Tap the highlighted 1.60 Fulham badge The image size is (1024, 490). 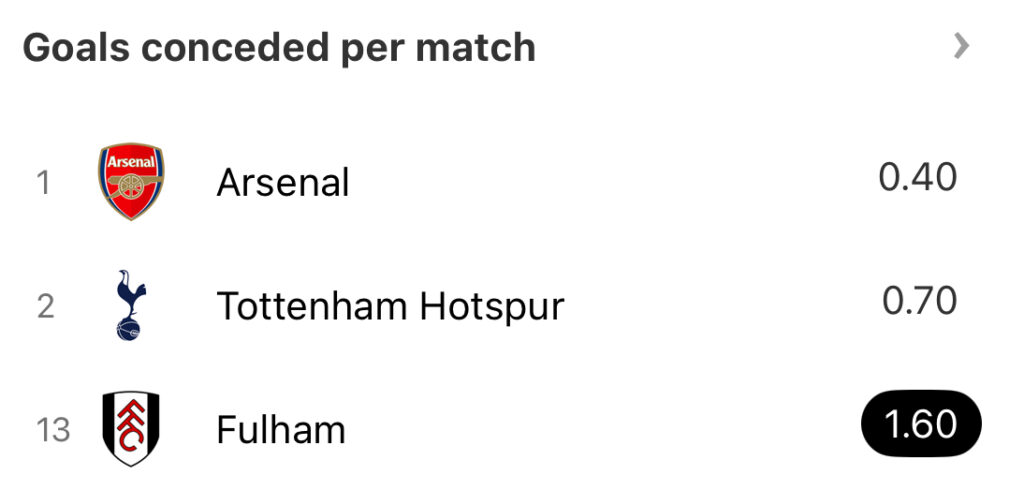(x=921, y=425)
